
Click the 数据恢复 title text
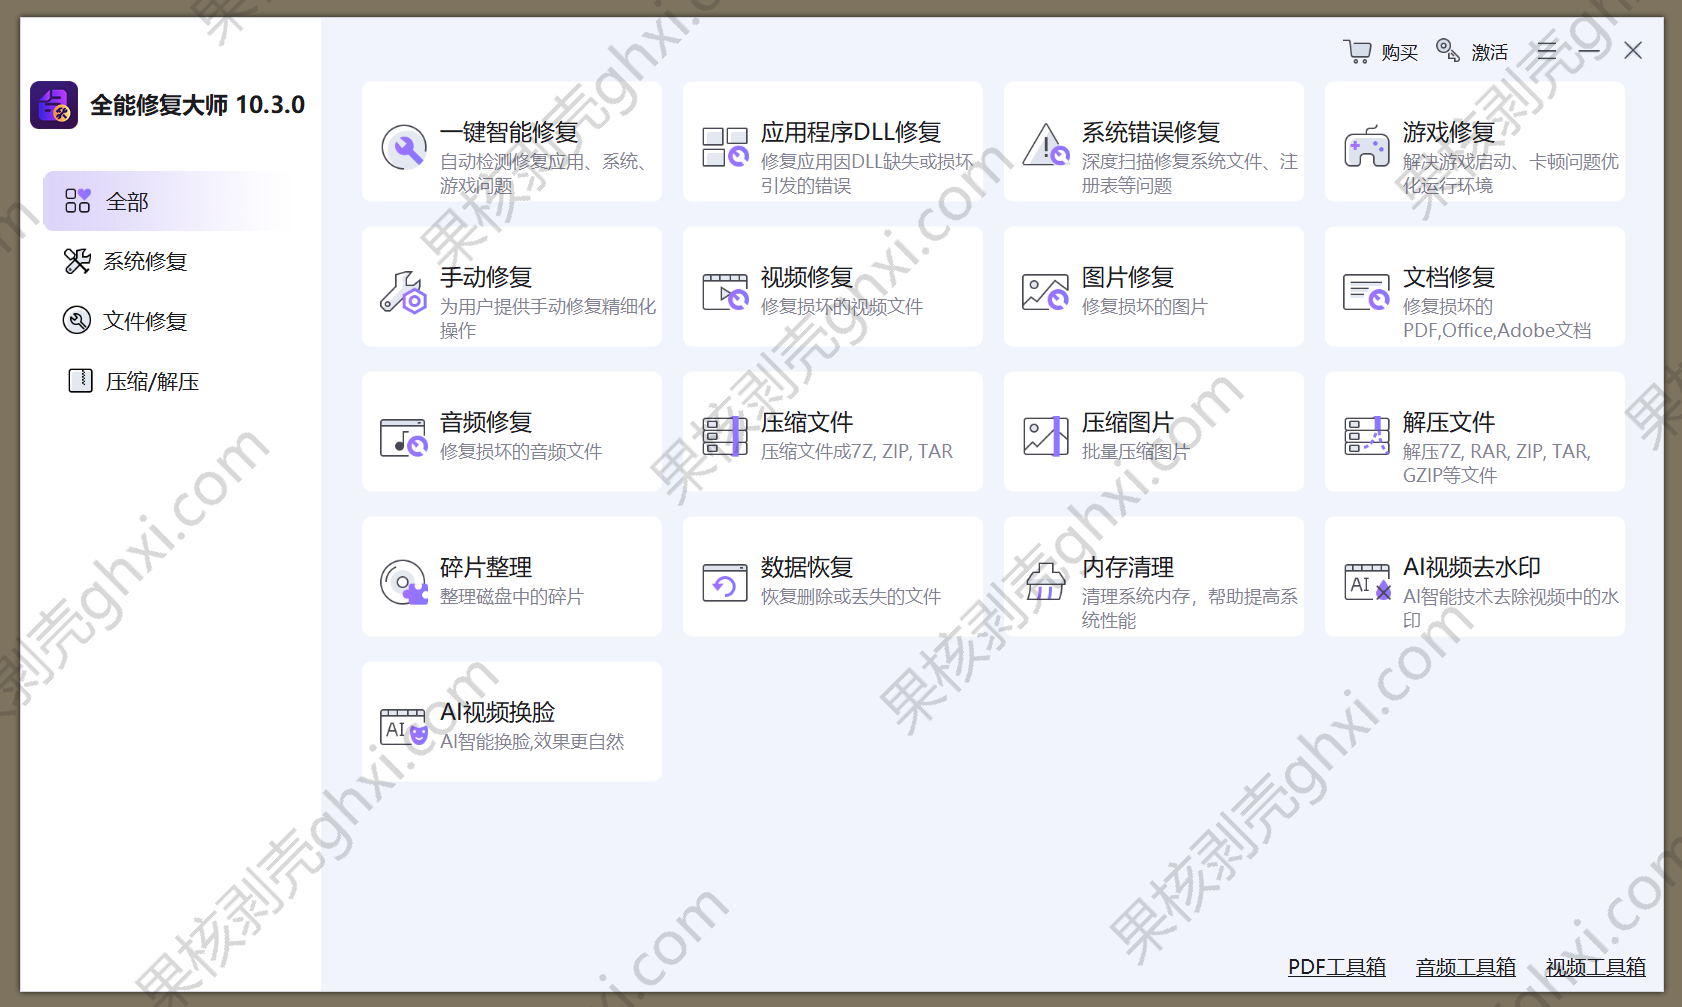click(x=807, y=567)
